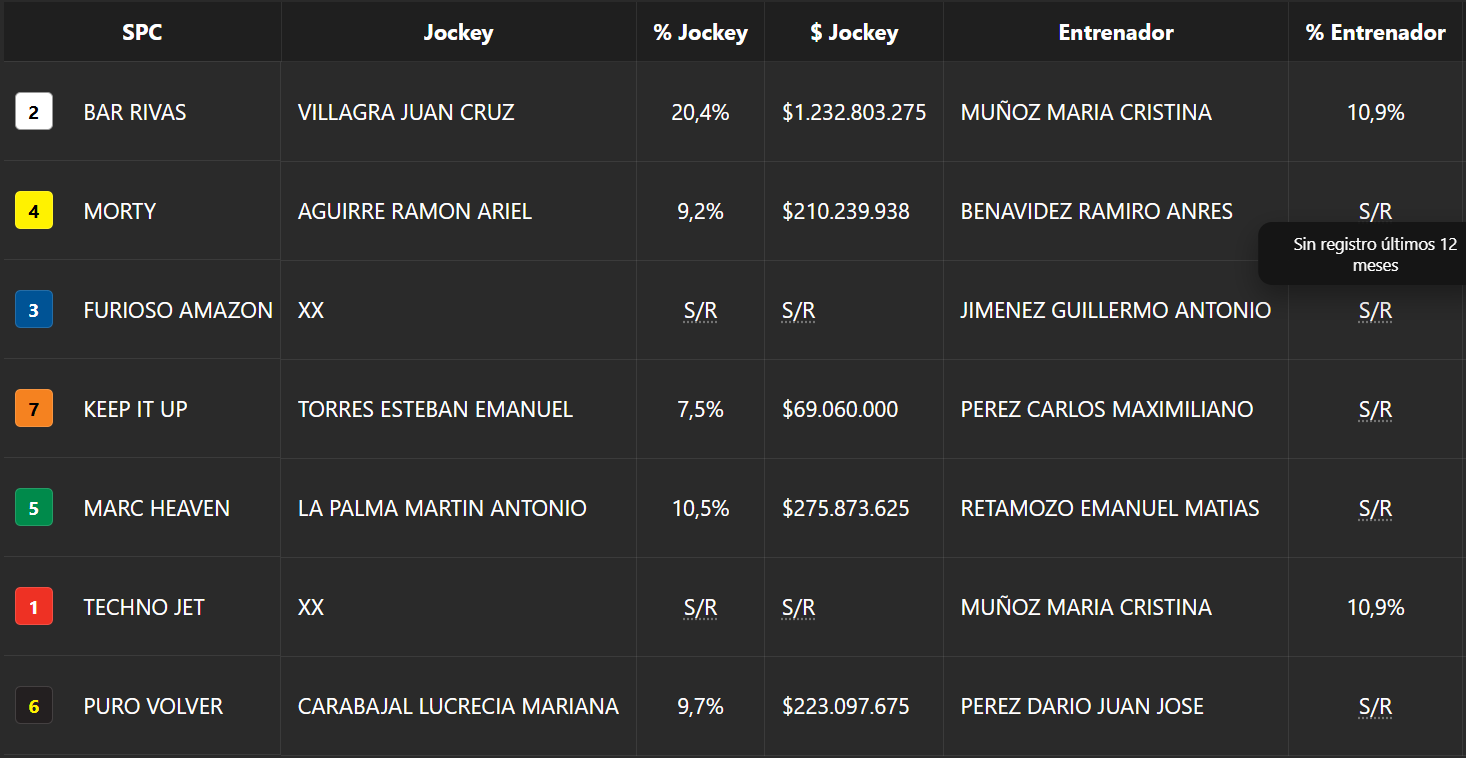Sort by the SPC column header

[142, 32]
